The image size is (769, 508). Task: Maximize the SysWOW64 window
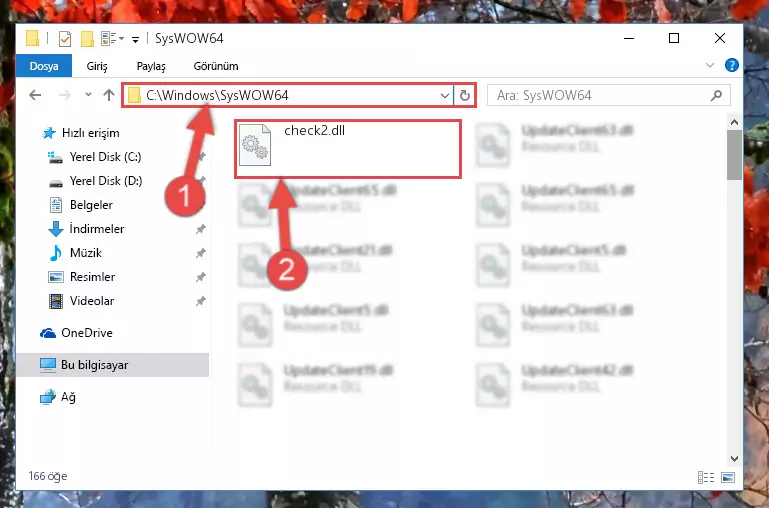674,38
